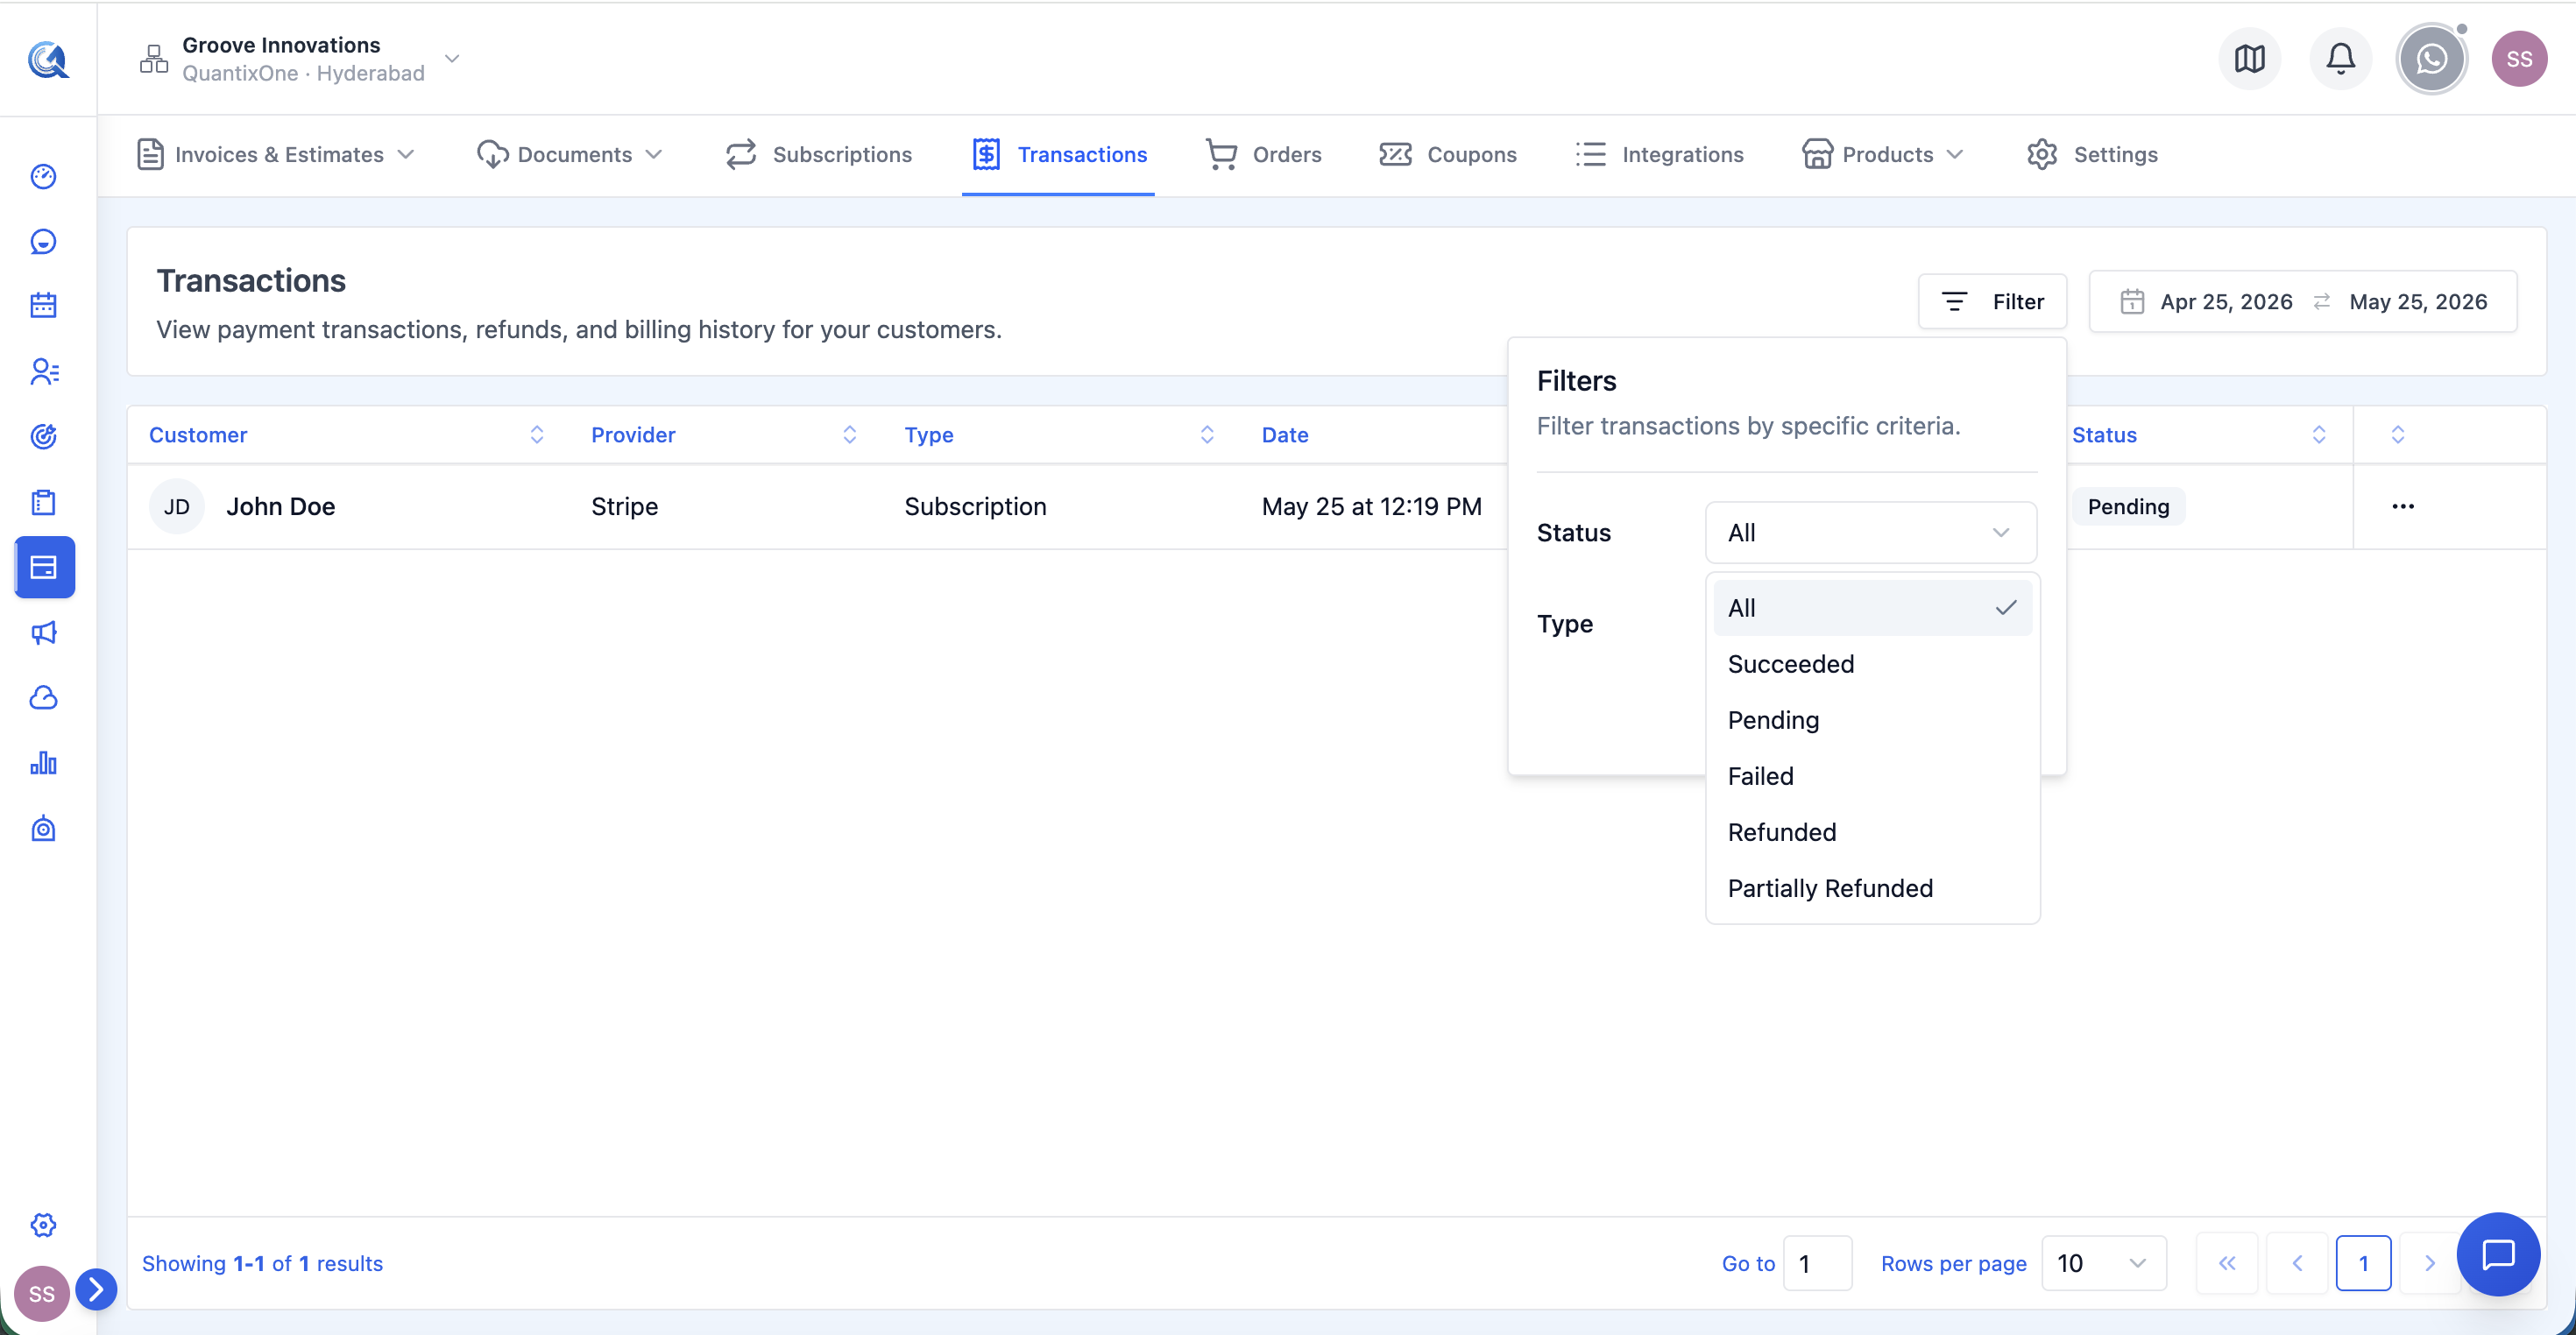The height and width of the screenshot is (1335, 2576).
Task: Open the clipboard sidebar icon
Action: click(43, 502)
